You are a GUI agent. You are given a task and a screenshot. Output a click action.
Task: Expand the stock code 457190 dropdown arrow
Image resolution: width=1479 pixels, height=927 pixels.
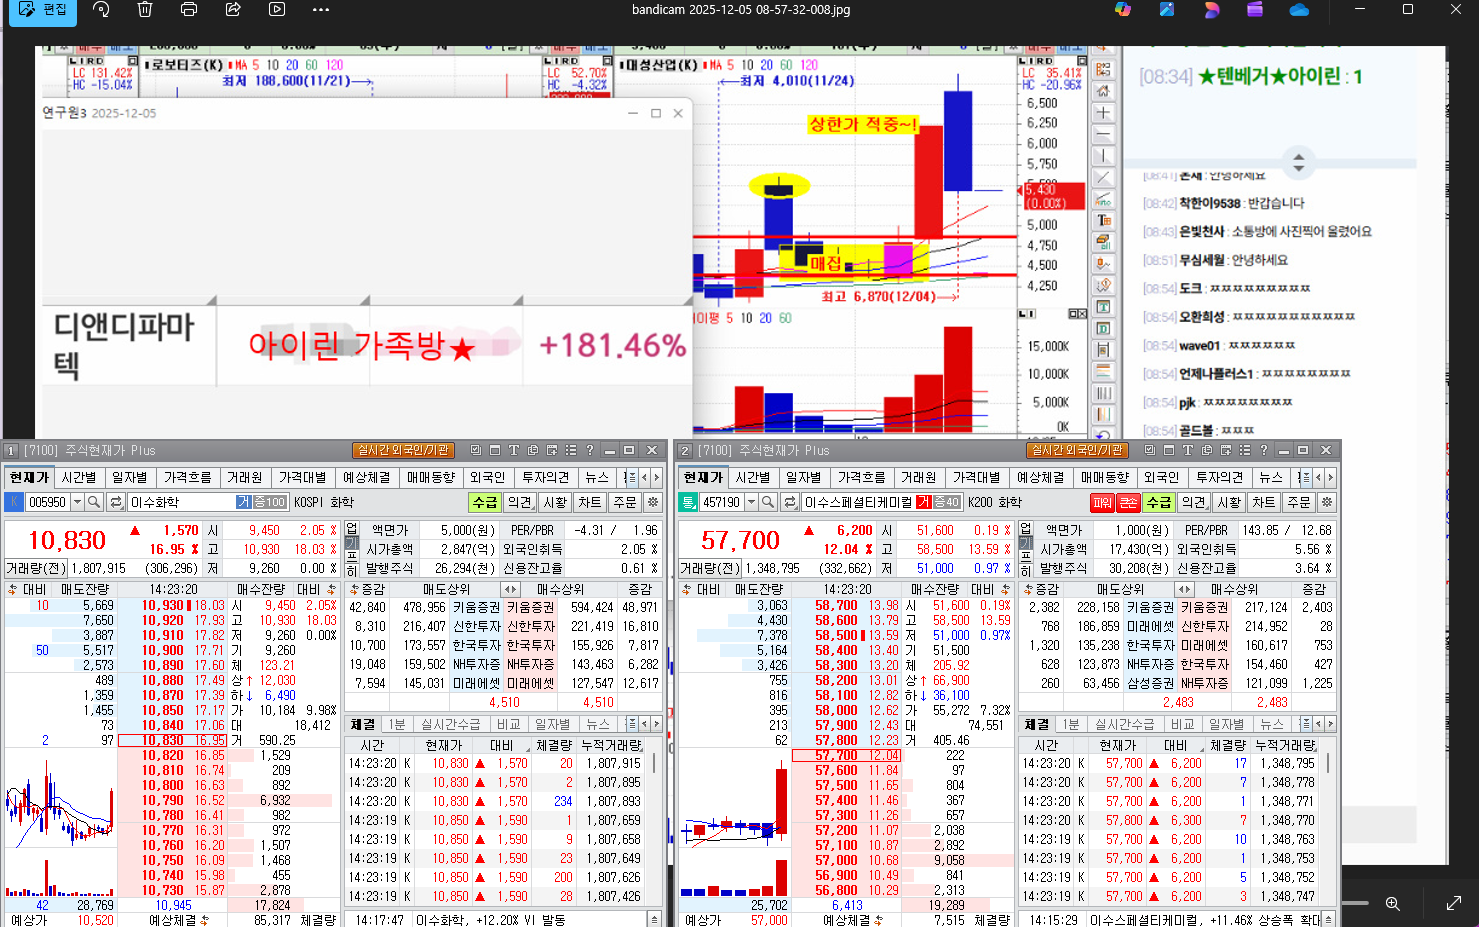(x=751, y=502)
